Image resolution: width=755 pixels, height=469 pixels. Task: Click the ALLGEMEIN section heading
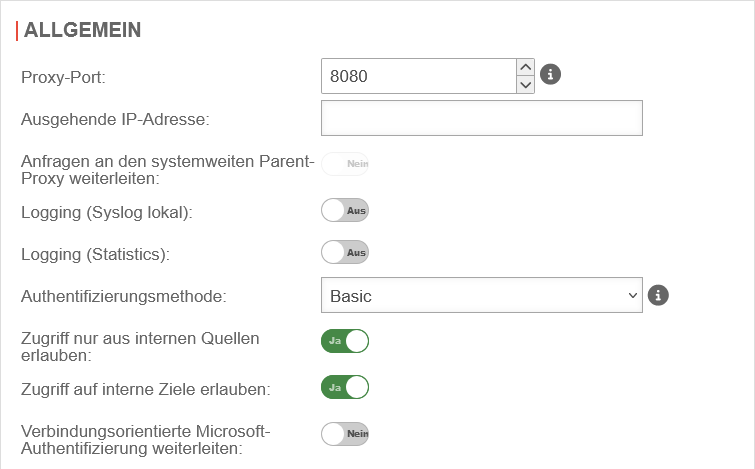82,30
